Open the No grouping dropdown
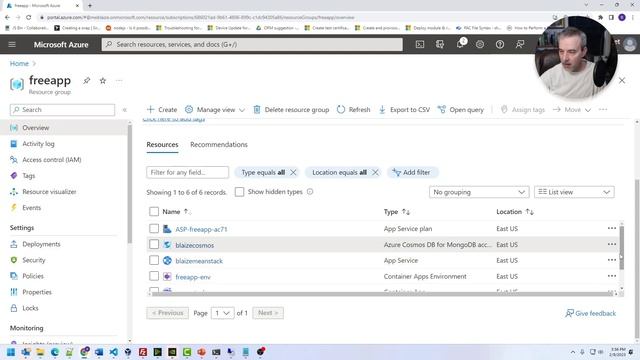This screenshot has height=360, width=640. pos(479,192)
